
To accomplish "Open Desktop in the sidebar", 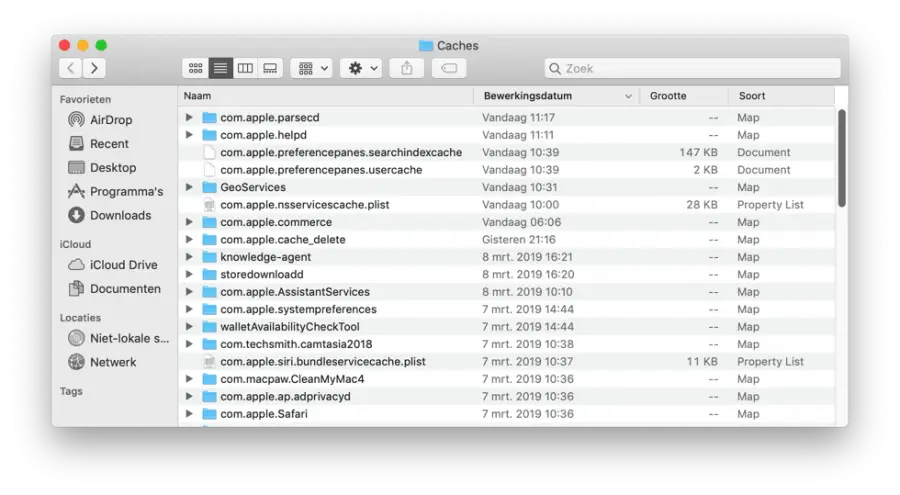I will tap(102, 168).
